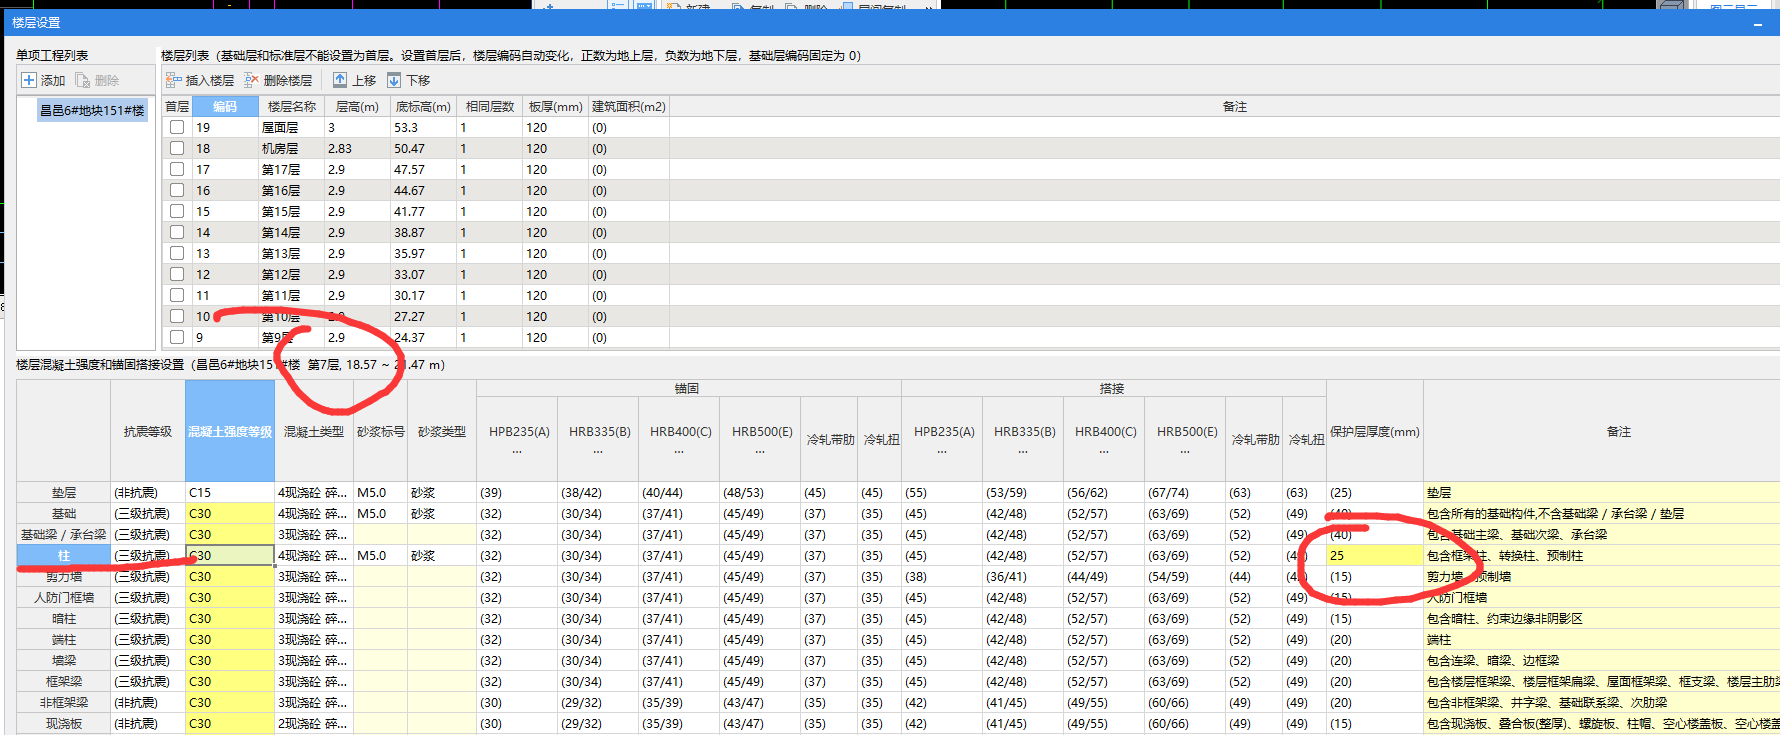The width and height of the screenshot is (1780, 735).
Task: Click the 插入楼层 insert floor icon
Action: [x=174, y=80]
